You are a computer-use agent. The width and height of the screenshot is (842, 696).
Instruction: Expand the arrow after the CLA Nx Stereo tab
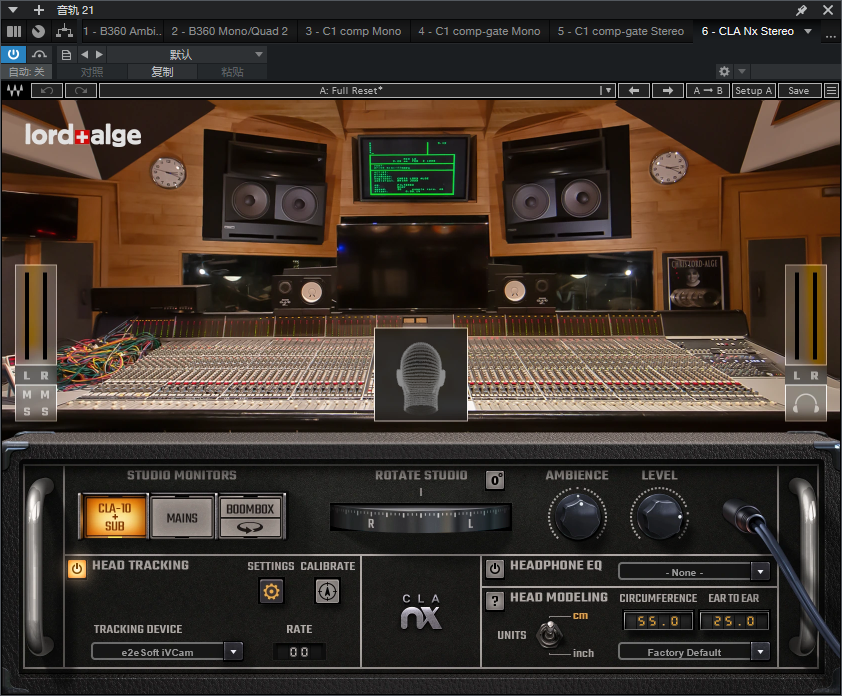808,31
